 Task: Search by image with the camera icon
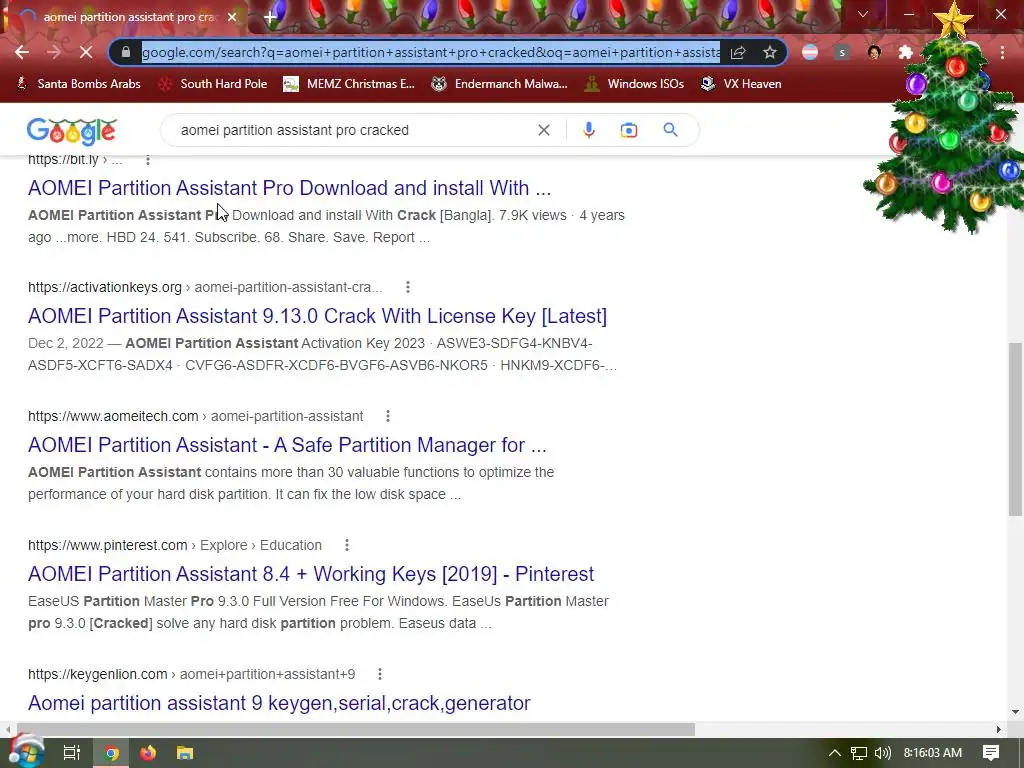[629, 130]
